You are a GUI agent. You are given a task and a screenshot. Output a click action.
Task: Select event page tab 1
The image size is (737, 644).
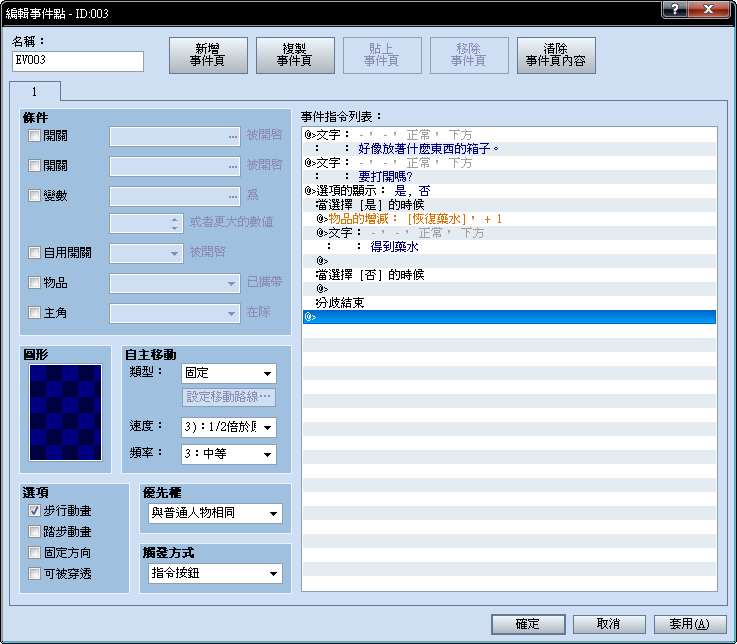[x=35, y=91]
